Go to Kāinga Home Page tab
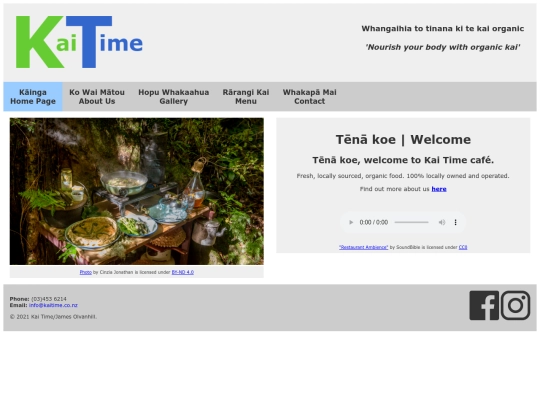Screen dimensions: 540x405 tap(33, 97)
